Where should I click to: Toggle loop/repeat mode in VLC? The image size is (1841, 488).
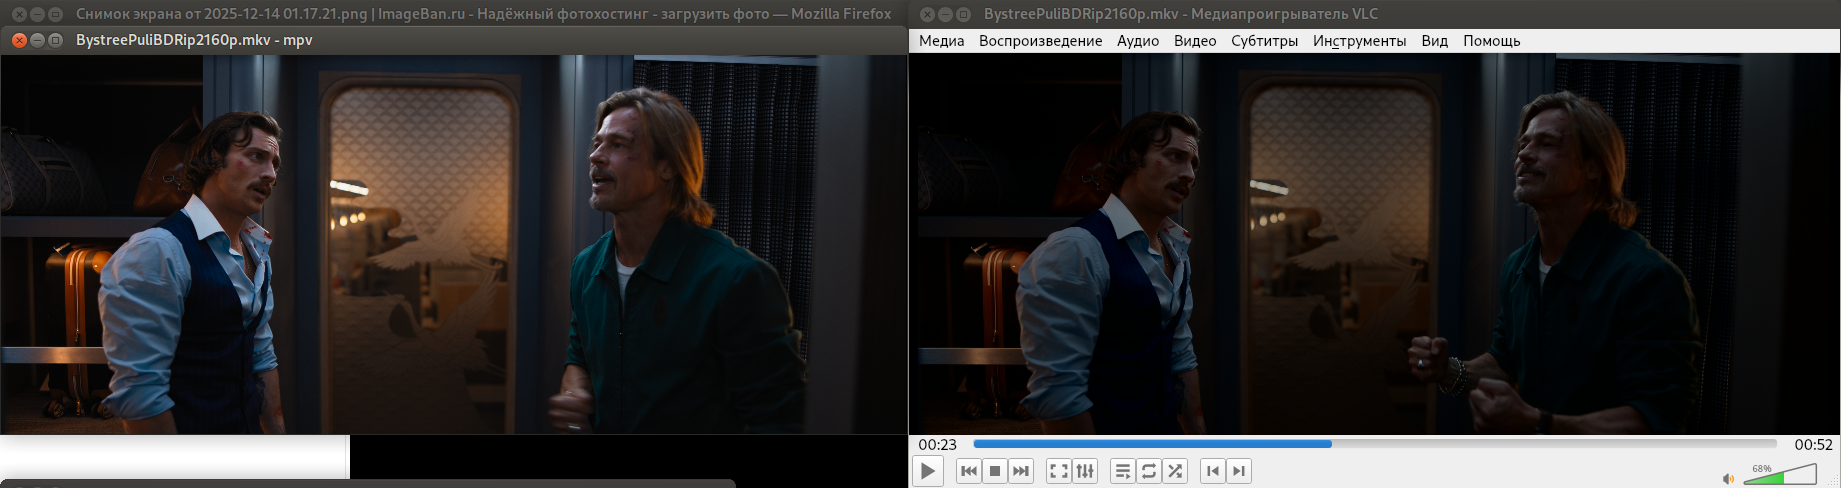point(1149,471)
